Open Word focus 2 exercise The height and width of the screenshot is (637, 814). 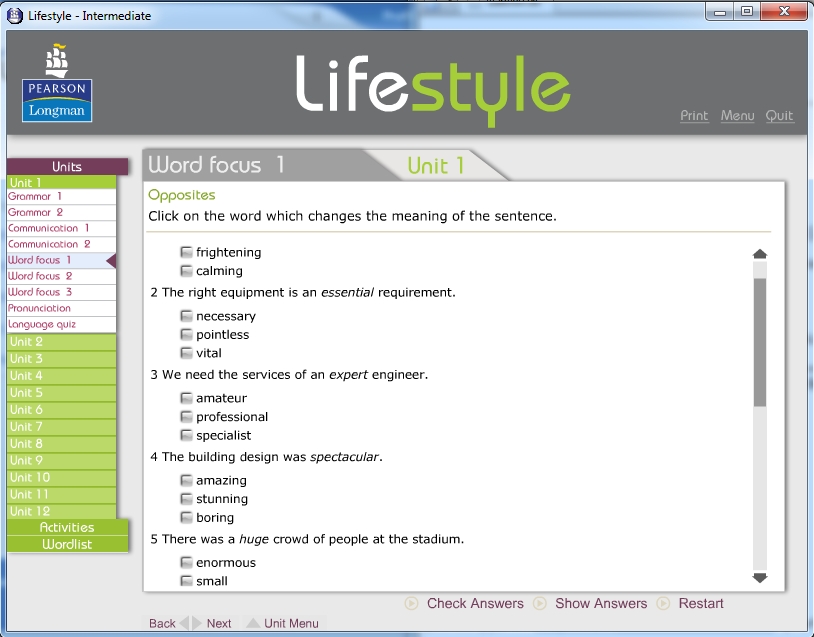tap(61, 276)
